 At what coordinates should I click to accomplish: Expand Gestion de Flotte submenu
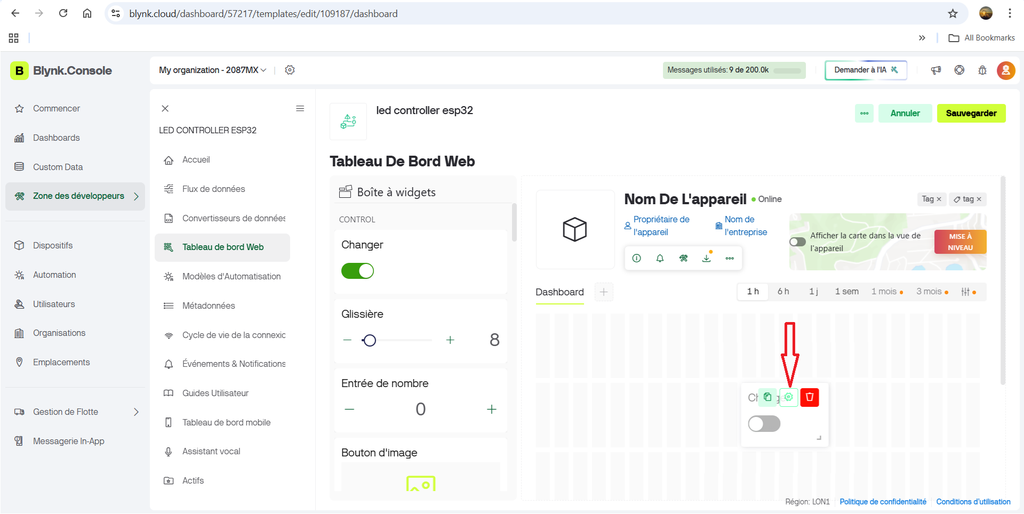pos(75,411)
